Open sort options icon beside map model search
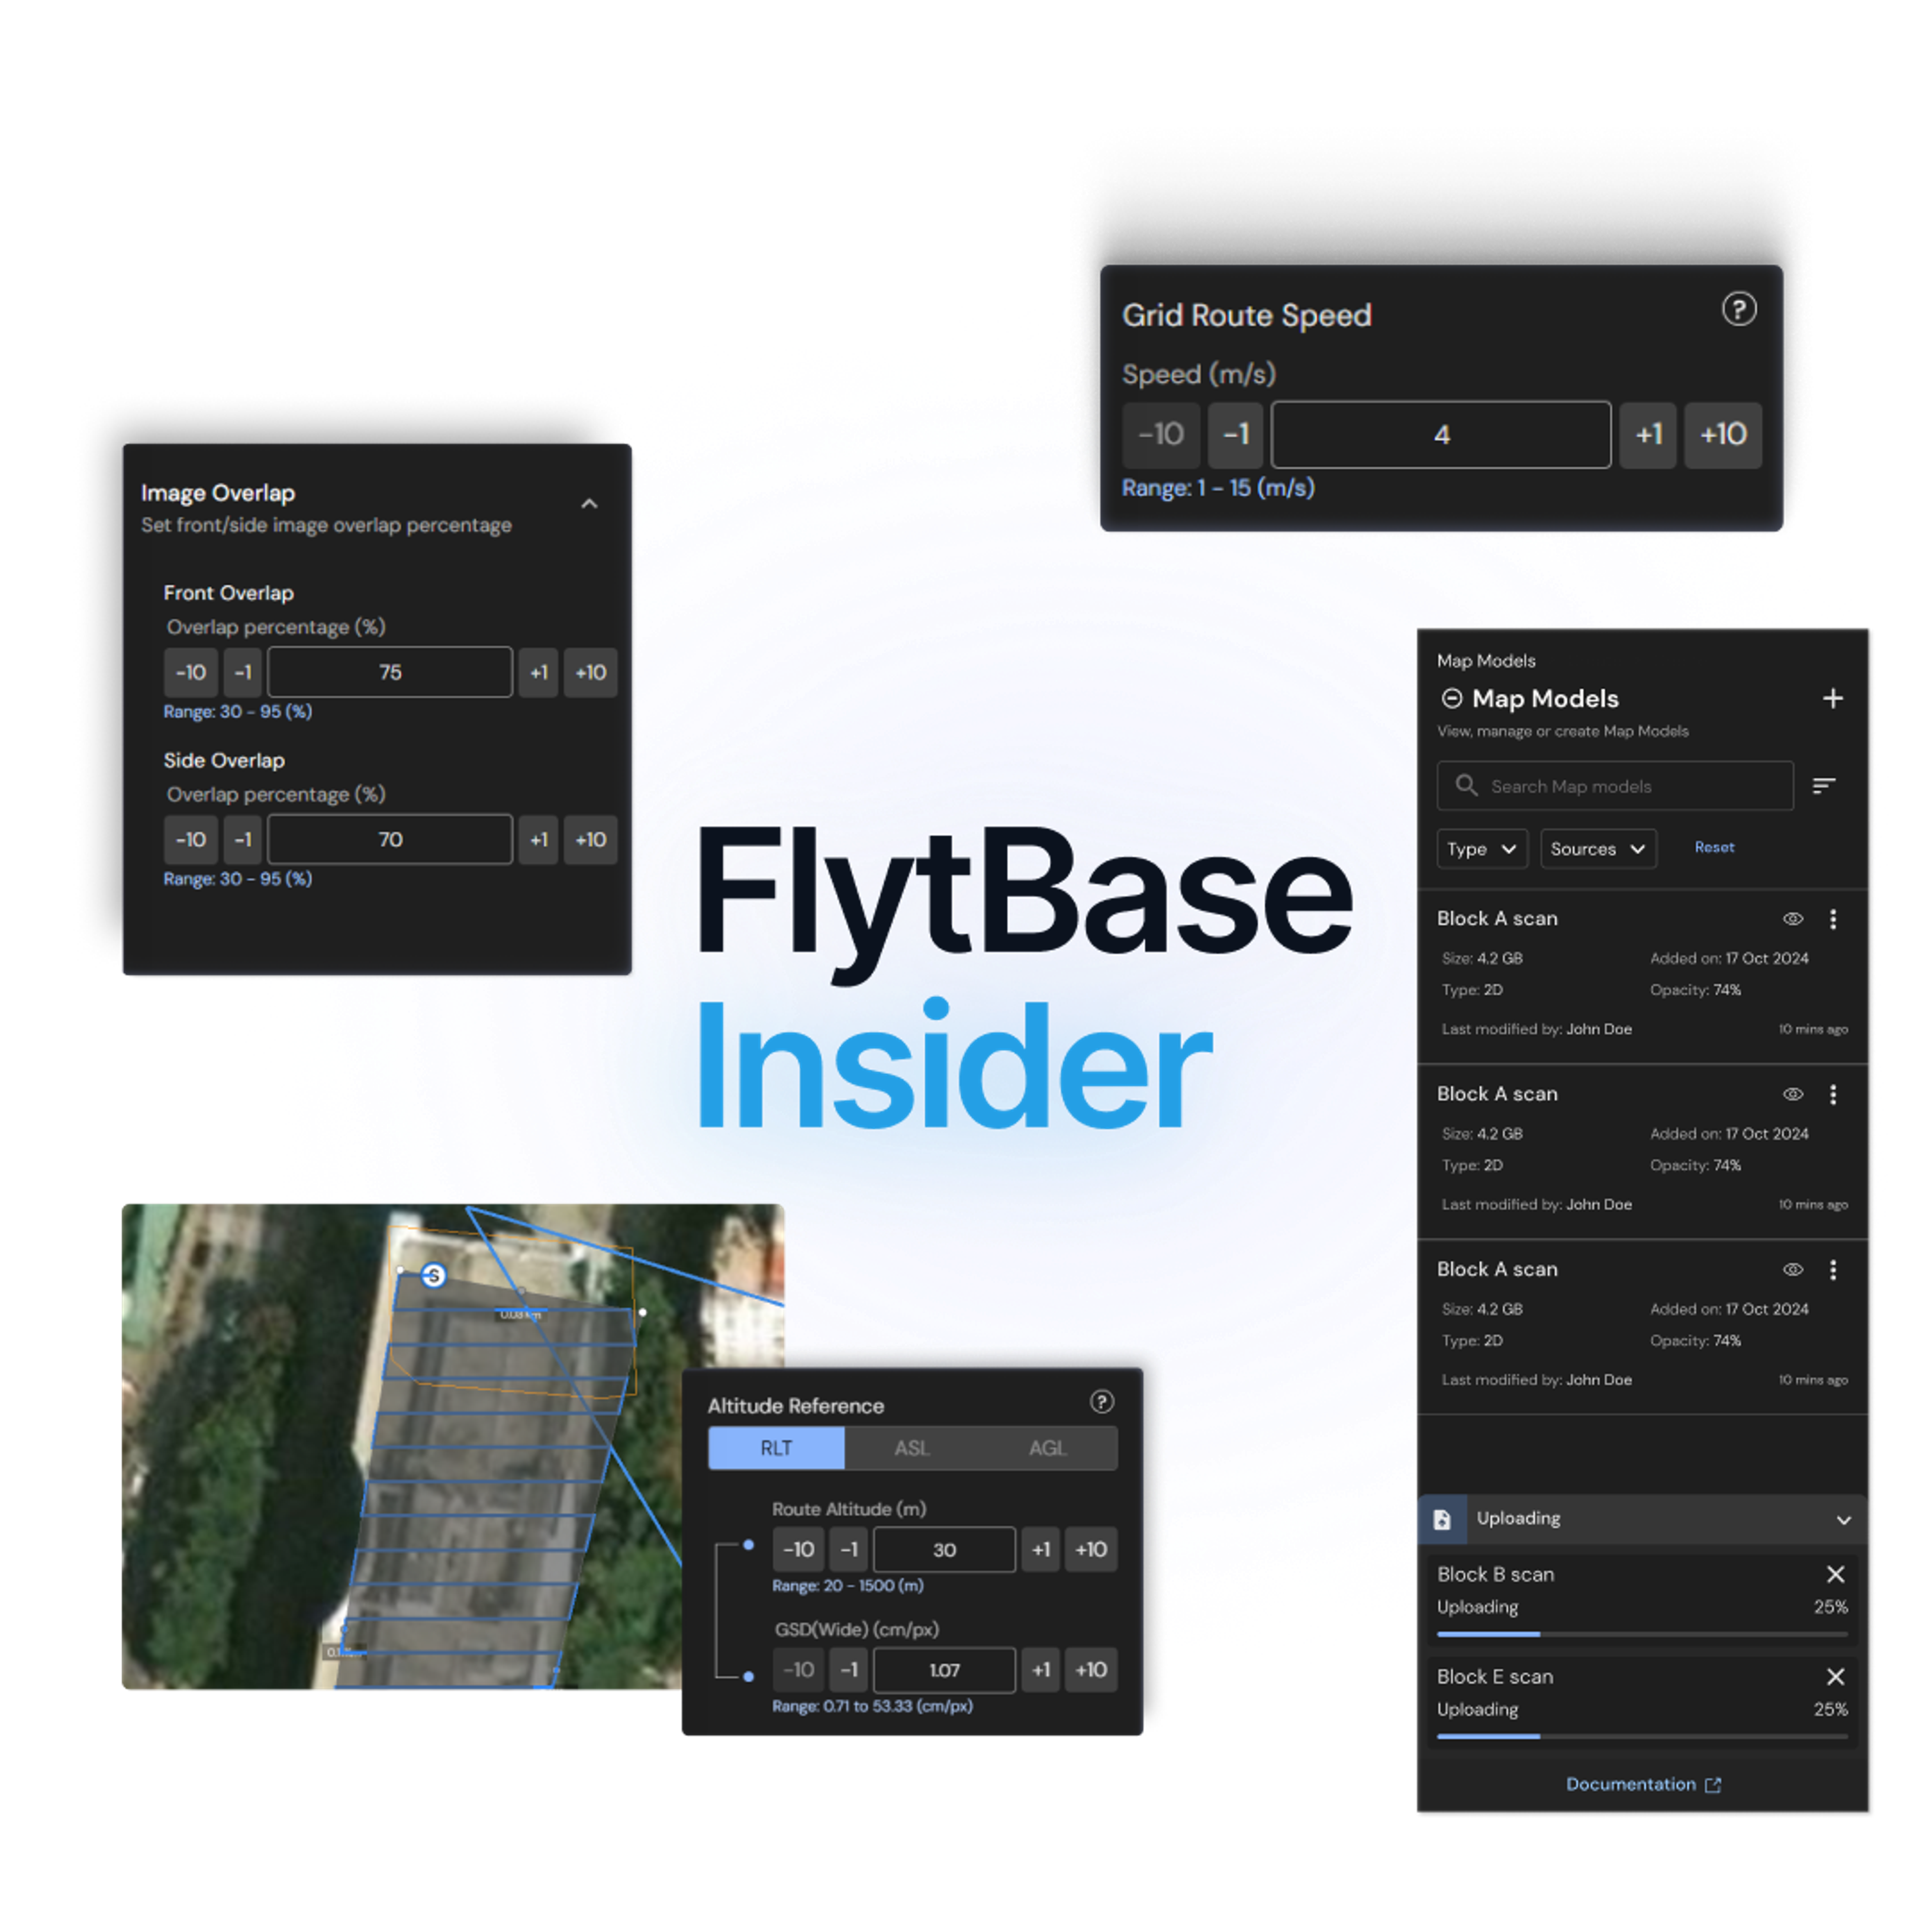The width and height of the screenshot is (1932, 1932). click(1823, 786)
